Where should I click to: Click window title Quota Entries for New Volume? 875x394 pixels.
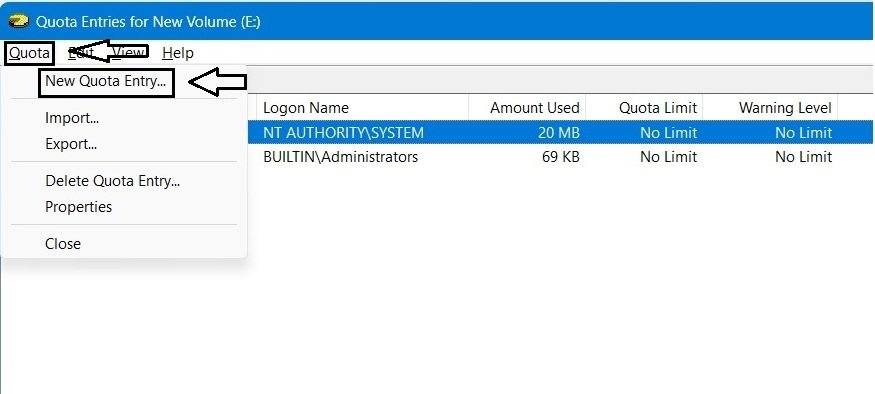click(148, 22)
